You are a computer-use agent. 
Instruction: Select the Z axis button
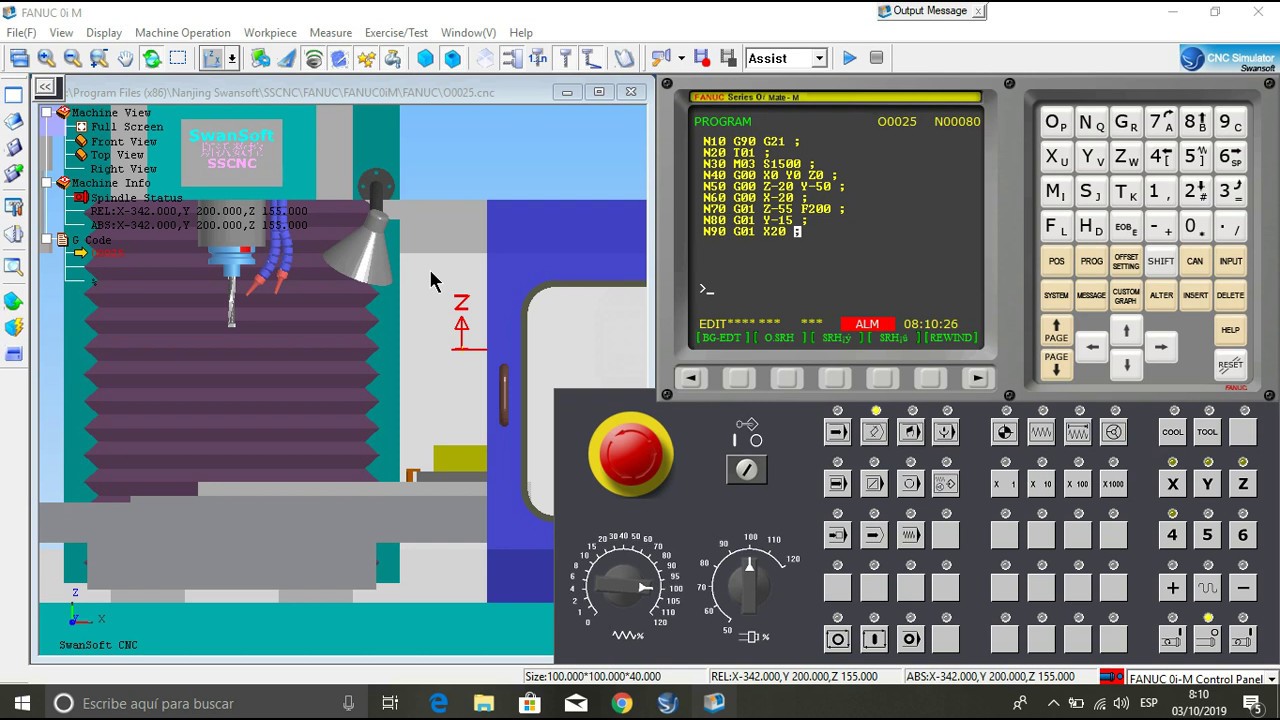pos(1243,484)
